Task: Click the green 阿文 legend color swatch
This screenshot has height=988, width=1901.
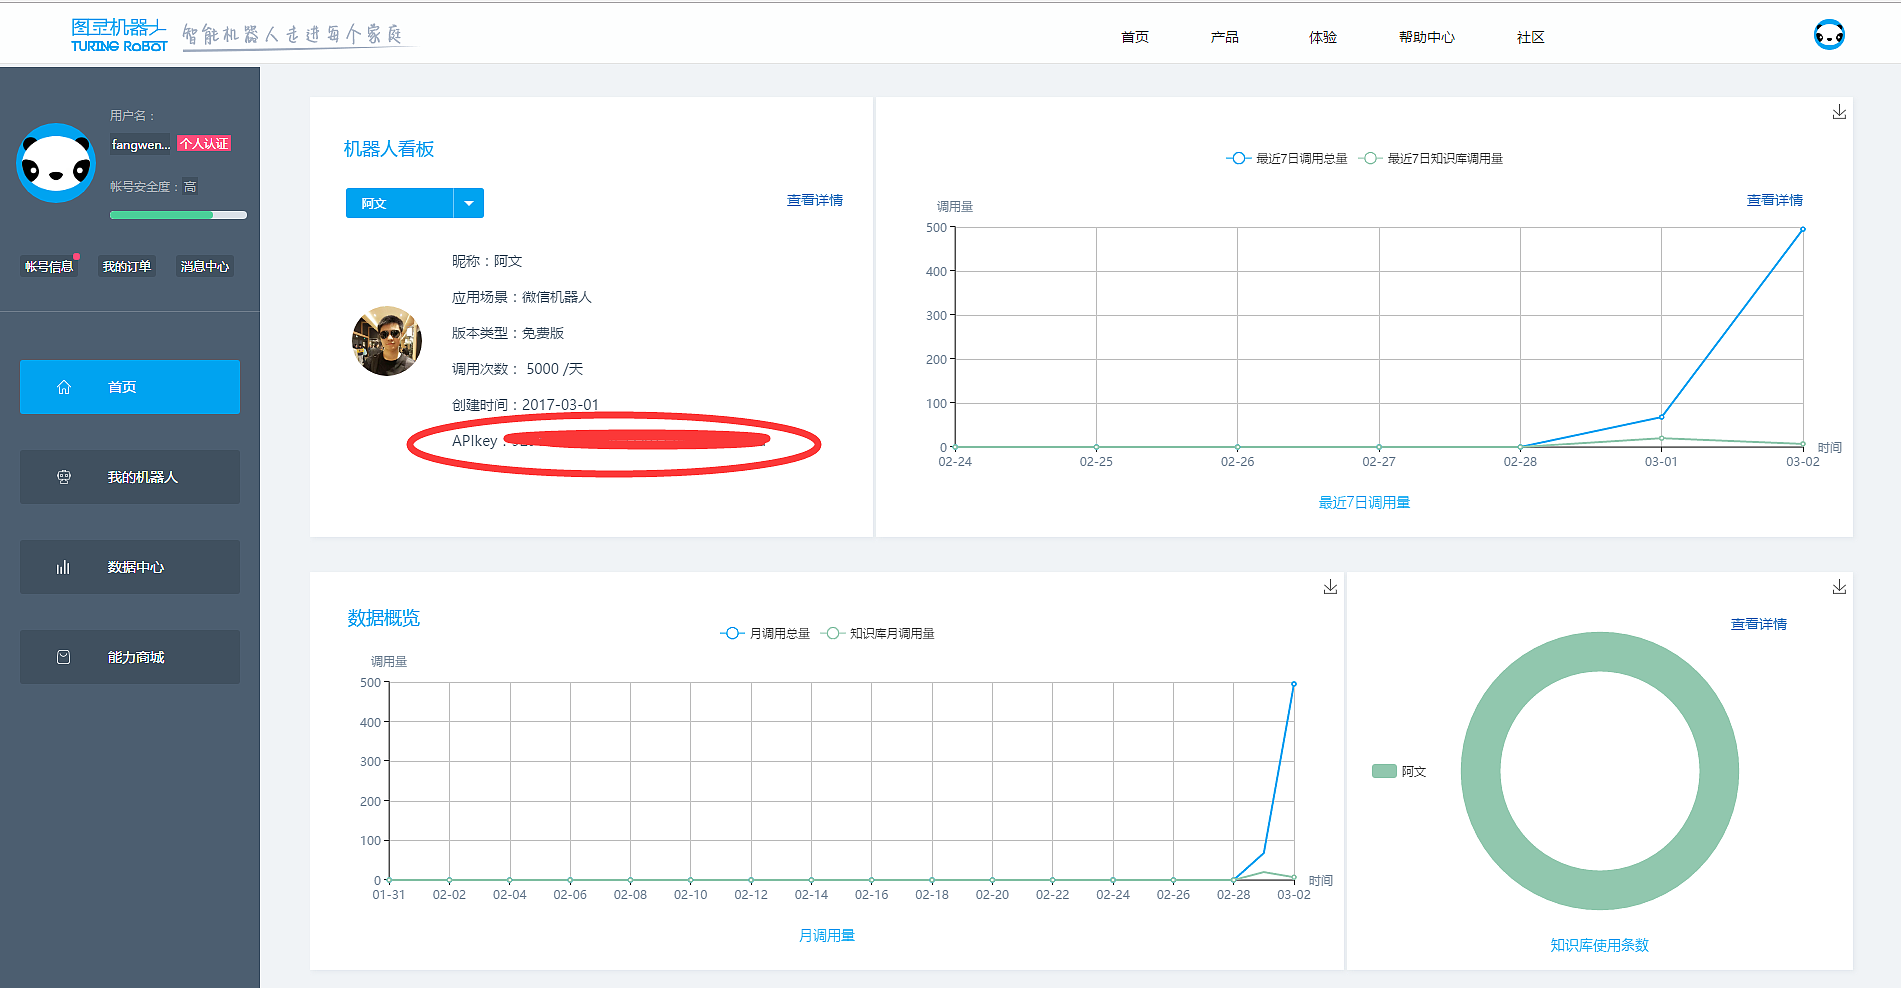Action: click(x=1384, y=771)
